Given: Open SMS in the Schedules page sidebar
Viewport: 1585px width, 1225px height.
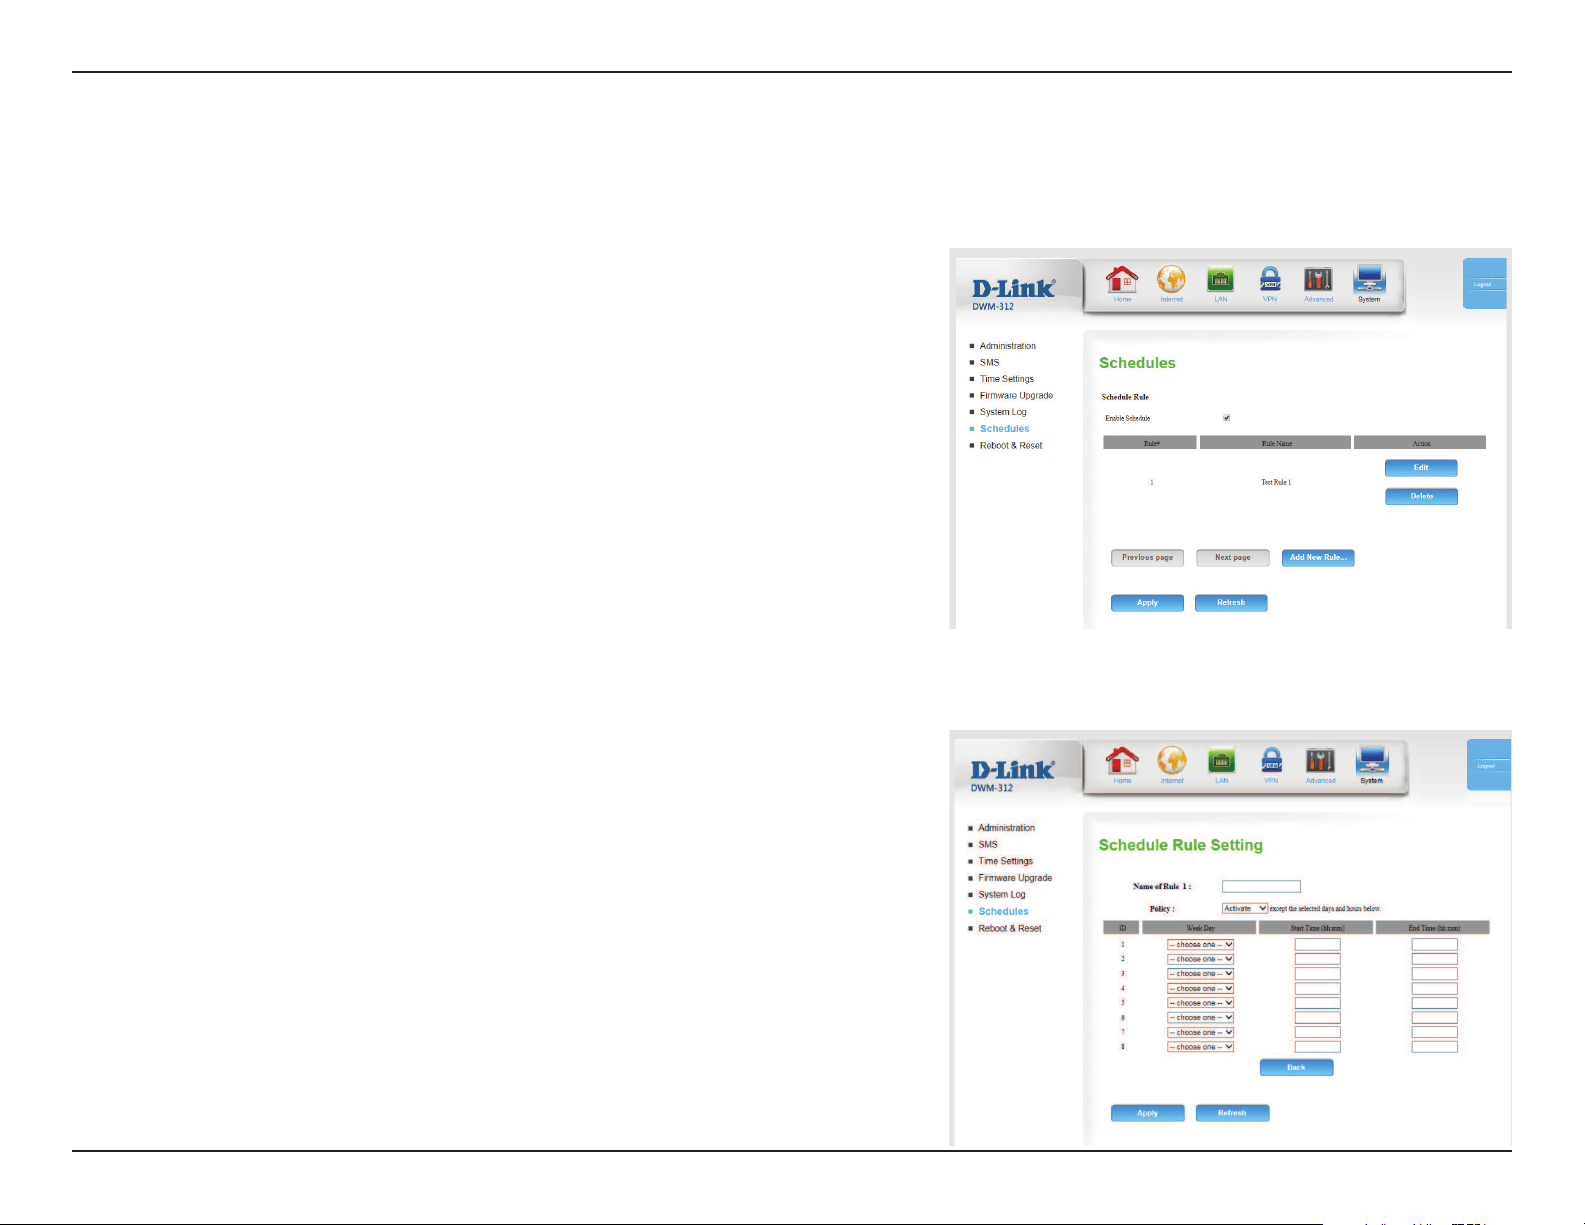Looking at the screenshot, I should [989, 363].
